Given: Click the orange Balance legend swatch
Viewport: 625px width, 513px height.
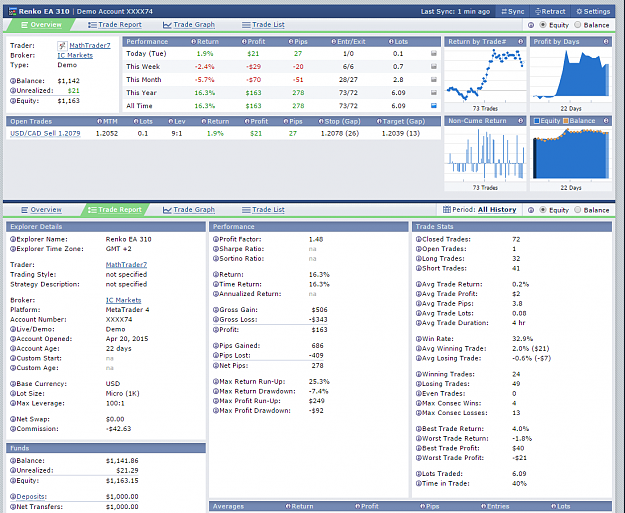Looking at the screenshot, I should tap(566, 121).
